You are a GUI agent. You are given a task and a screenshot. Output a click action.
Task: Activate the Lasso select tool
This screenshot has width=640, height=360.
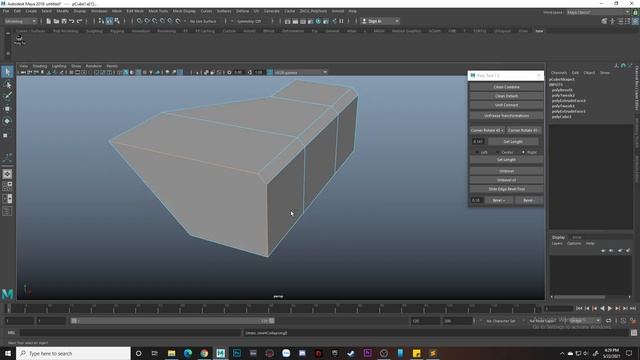tap(7, 85)
